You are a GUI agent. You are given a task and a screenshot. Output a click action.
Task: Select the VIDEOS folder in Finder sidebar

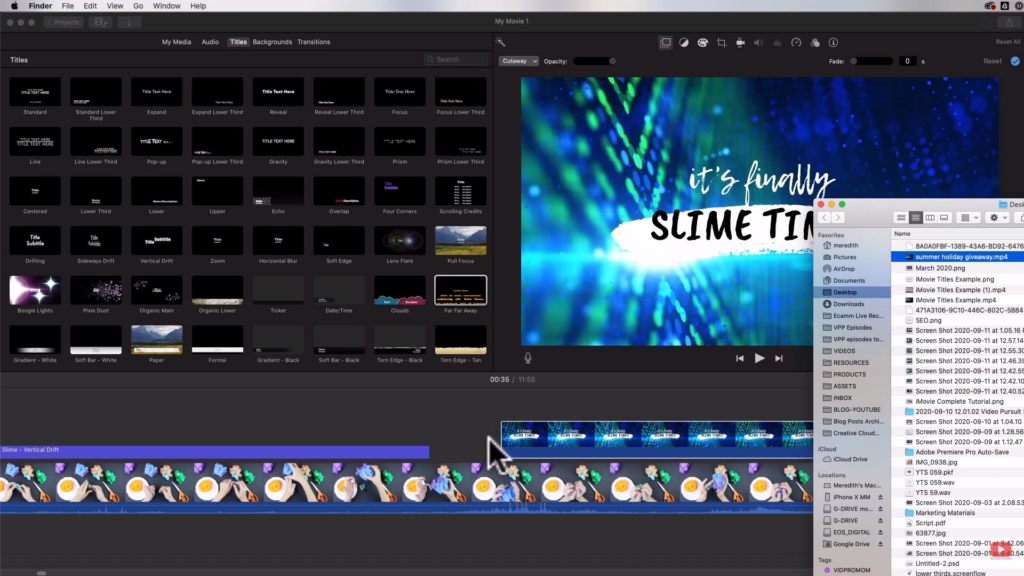tap(844, 351)
